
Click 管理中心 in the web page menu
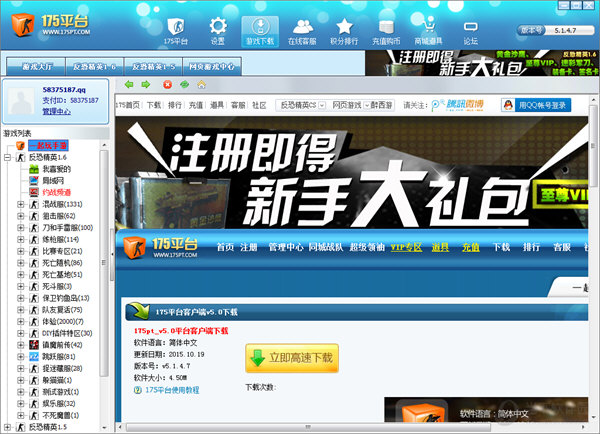tap(286, 247)
